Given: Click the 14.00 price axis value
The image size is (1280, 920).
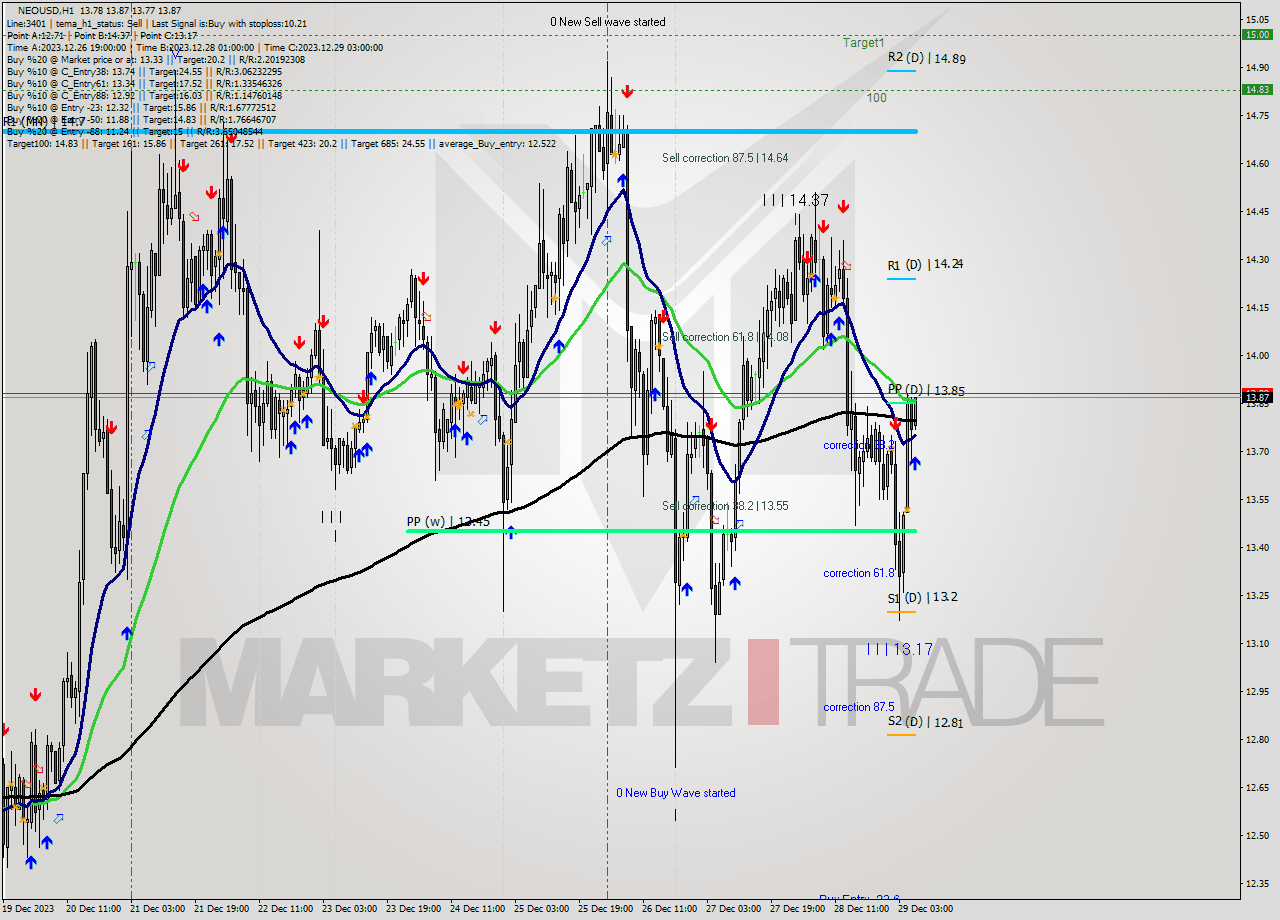Looking at the screenshot, I should 1256,355.
